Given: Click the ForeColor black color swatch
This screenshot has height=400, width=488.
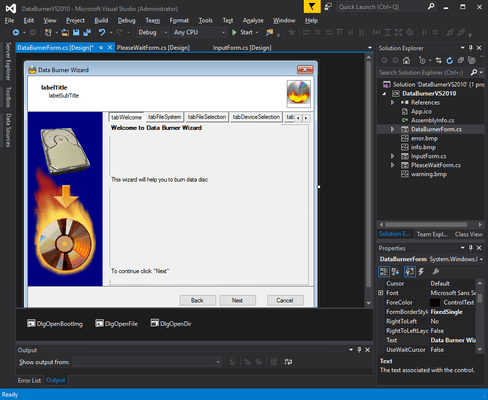Looking at the screenshot, I should (x=435, y=302).
